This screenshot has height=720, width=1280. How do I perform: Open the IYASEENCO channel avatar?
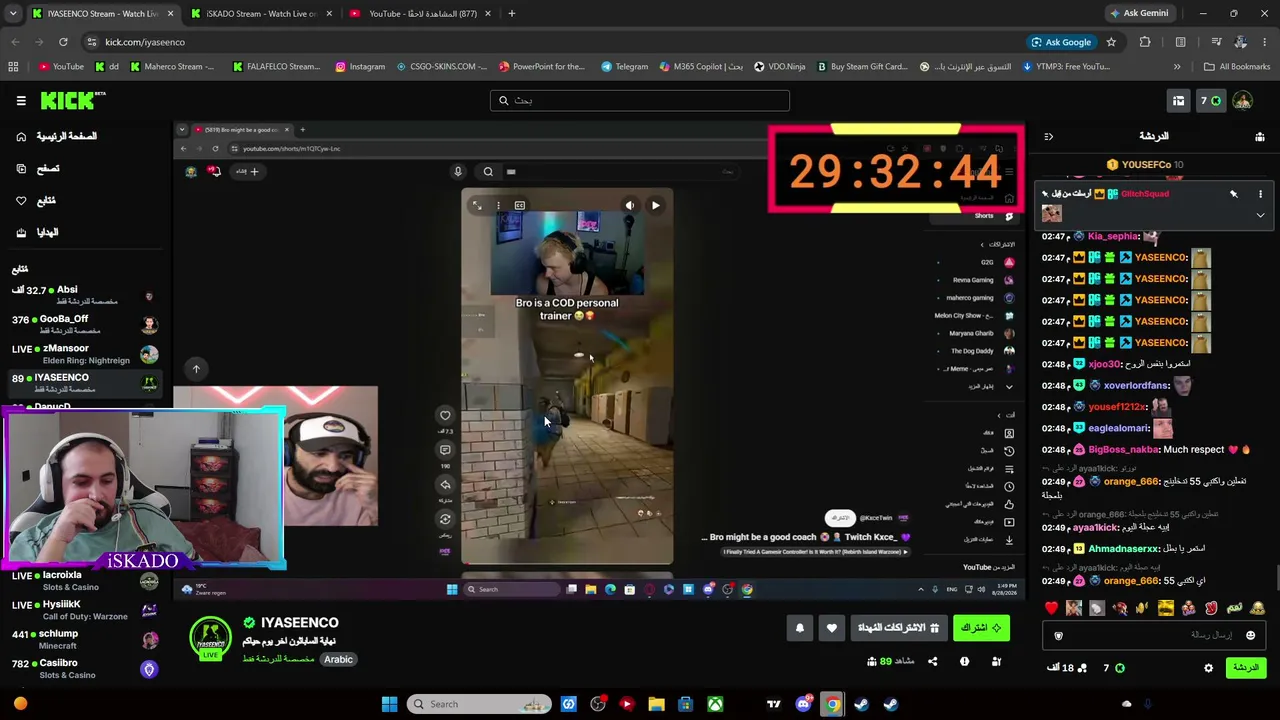(x=210, y=639)
